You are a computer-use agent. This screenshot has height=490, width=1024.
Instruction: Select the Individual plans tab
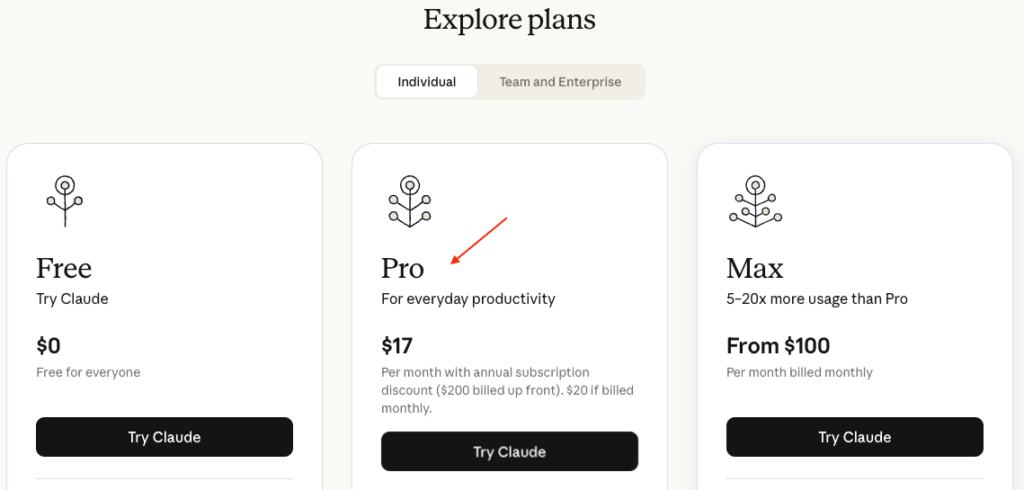coord(427,82)
